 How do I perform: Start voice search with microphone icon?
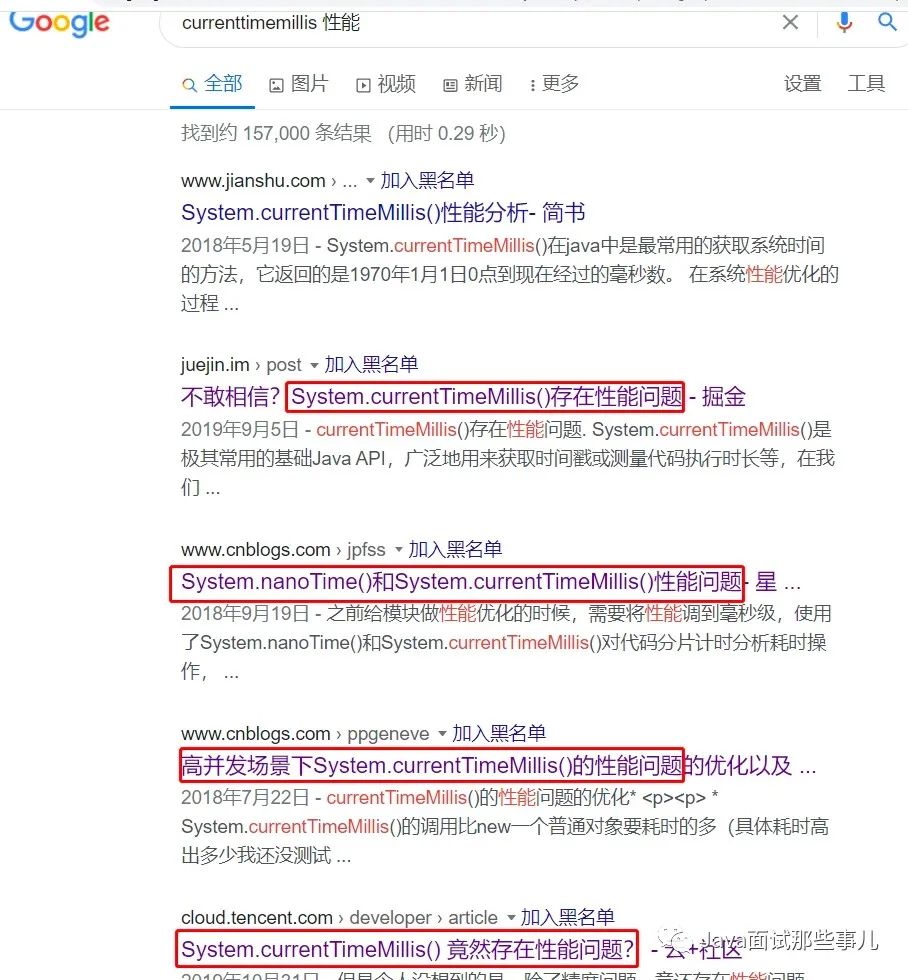pos(844,22)
